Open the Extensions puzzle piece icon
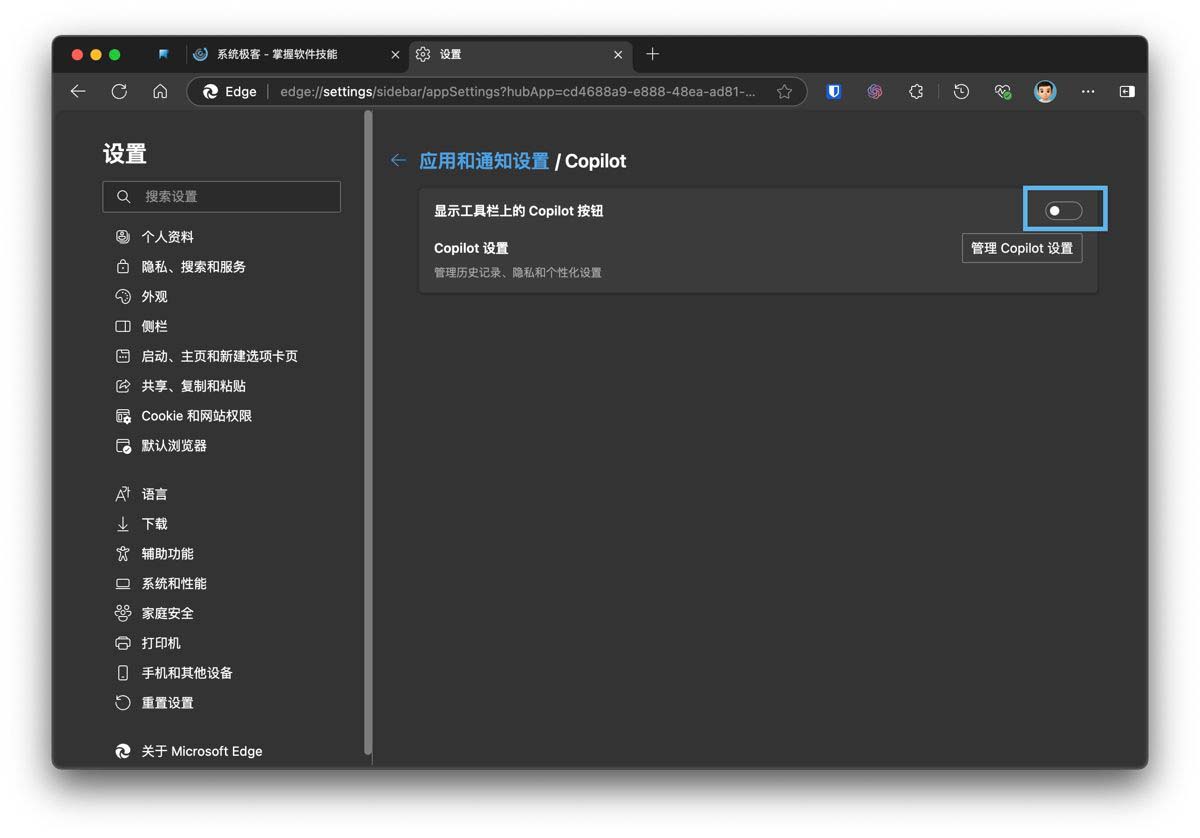This screenshot has width=1200, height=838. 916,91
